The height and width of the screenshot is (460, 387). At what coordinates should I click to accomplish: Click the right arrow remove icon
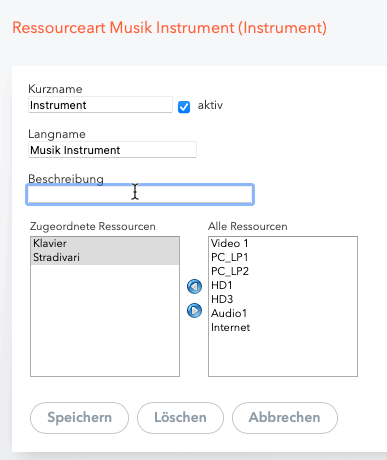click(194, 311)
